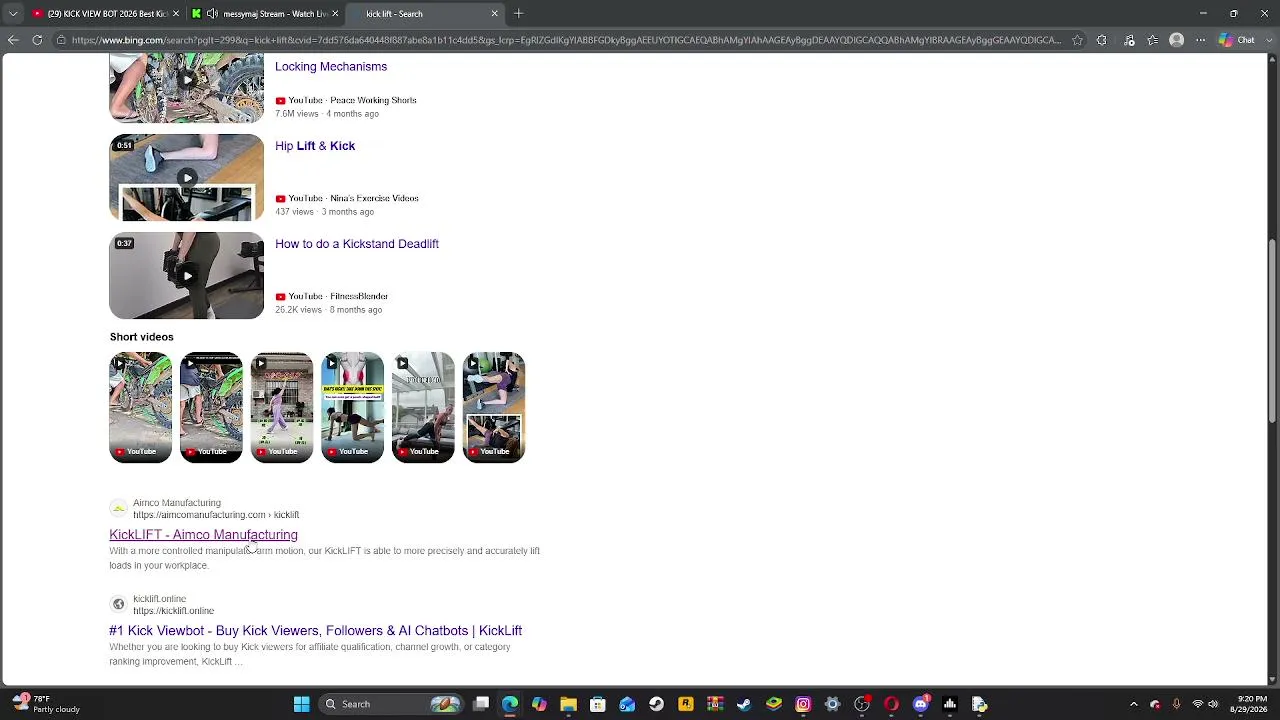This screenshot has width=1280, height=720.
Task: Open the browser profile icon
Action: (x=1177, y=40)
